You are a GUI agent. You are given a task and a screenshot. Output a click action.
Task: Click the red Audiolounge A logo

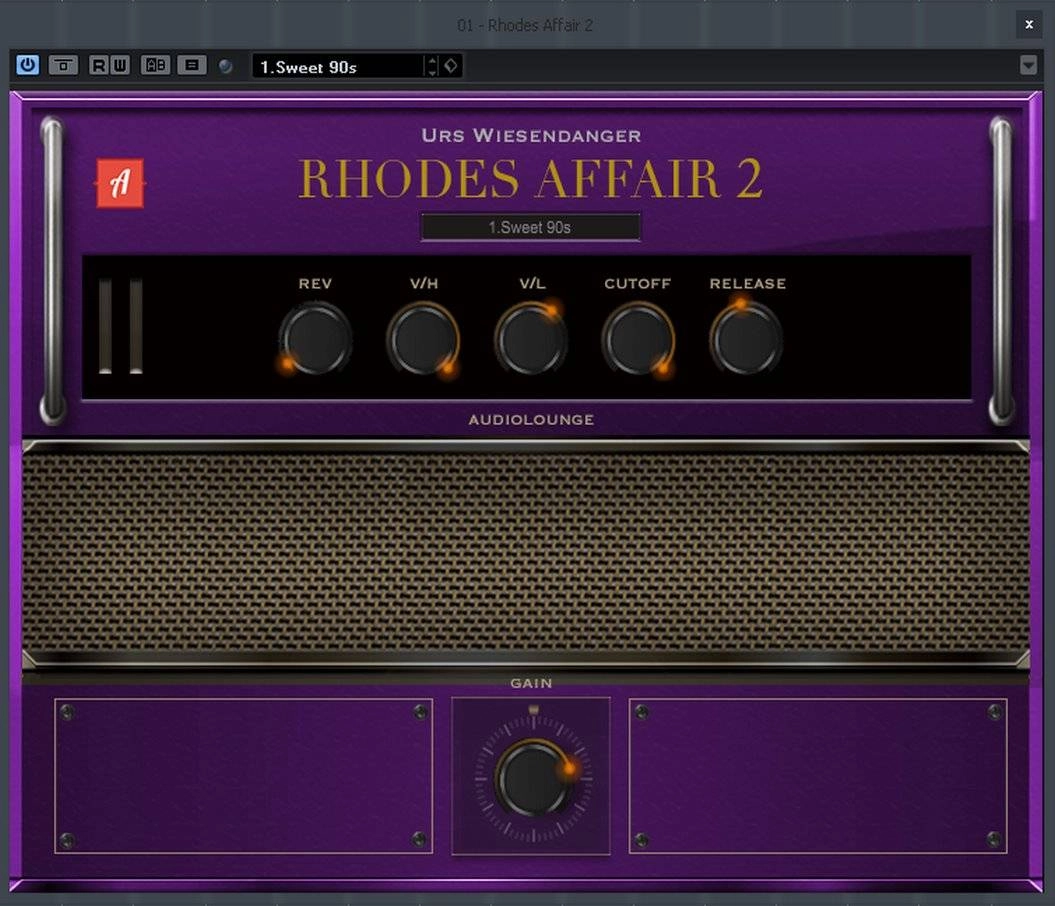(120, 183)
